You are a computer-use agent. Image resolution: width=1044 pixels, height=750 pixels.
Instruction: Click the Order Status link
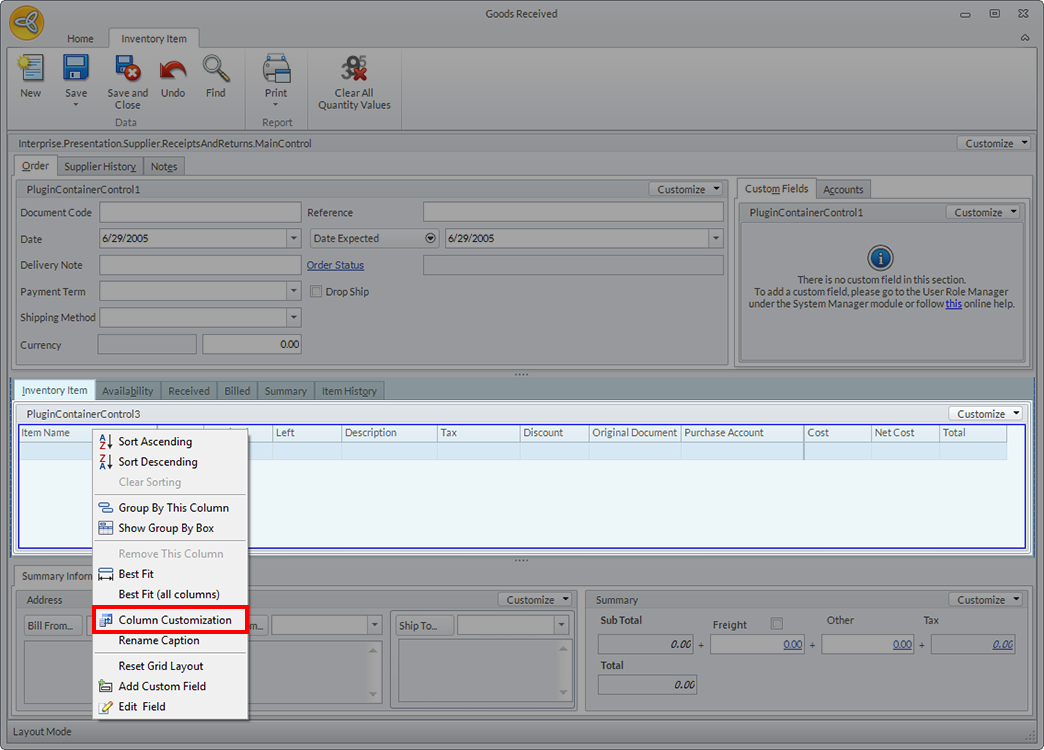tap(335, 265)
